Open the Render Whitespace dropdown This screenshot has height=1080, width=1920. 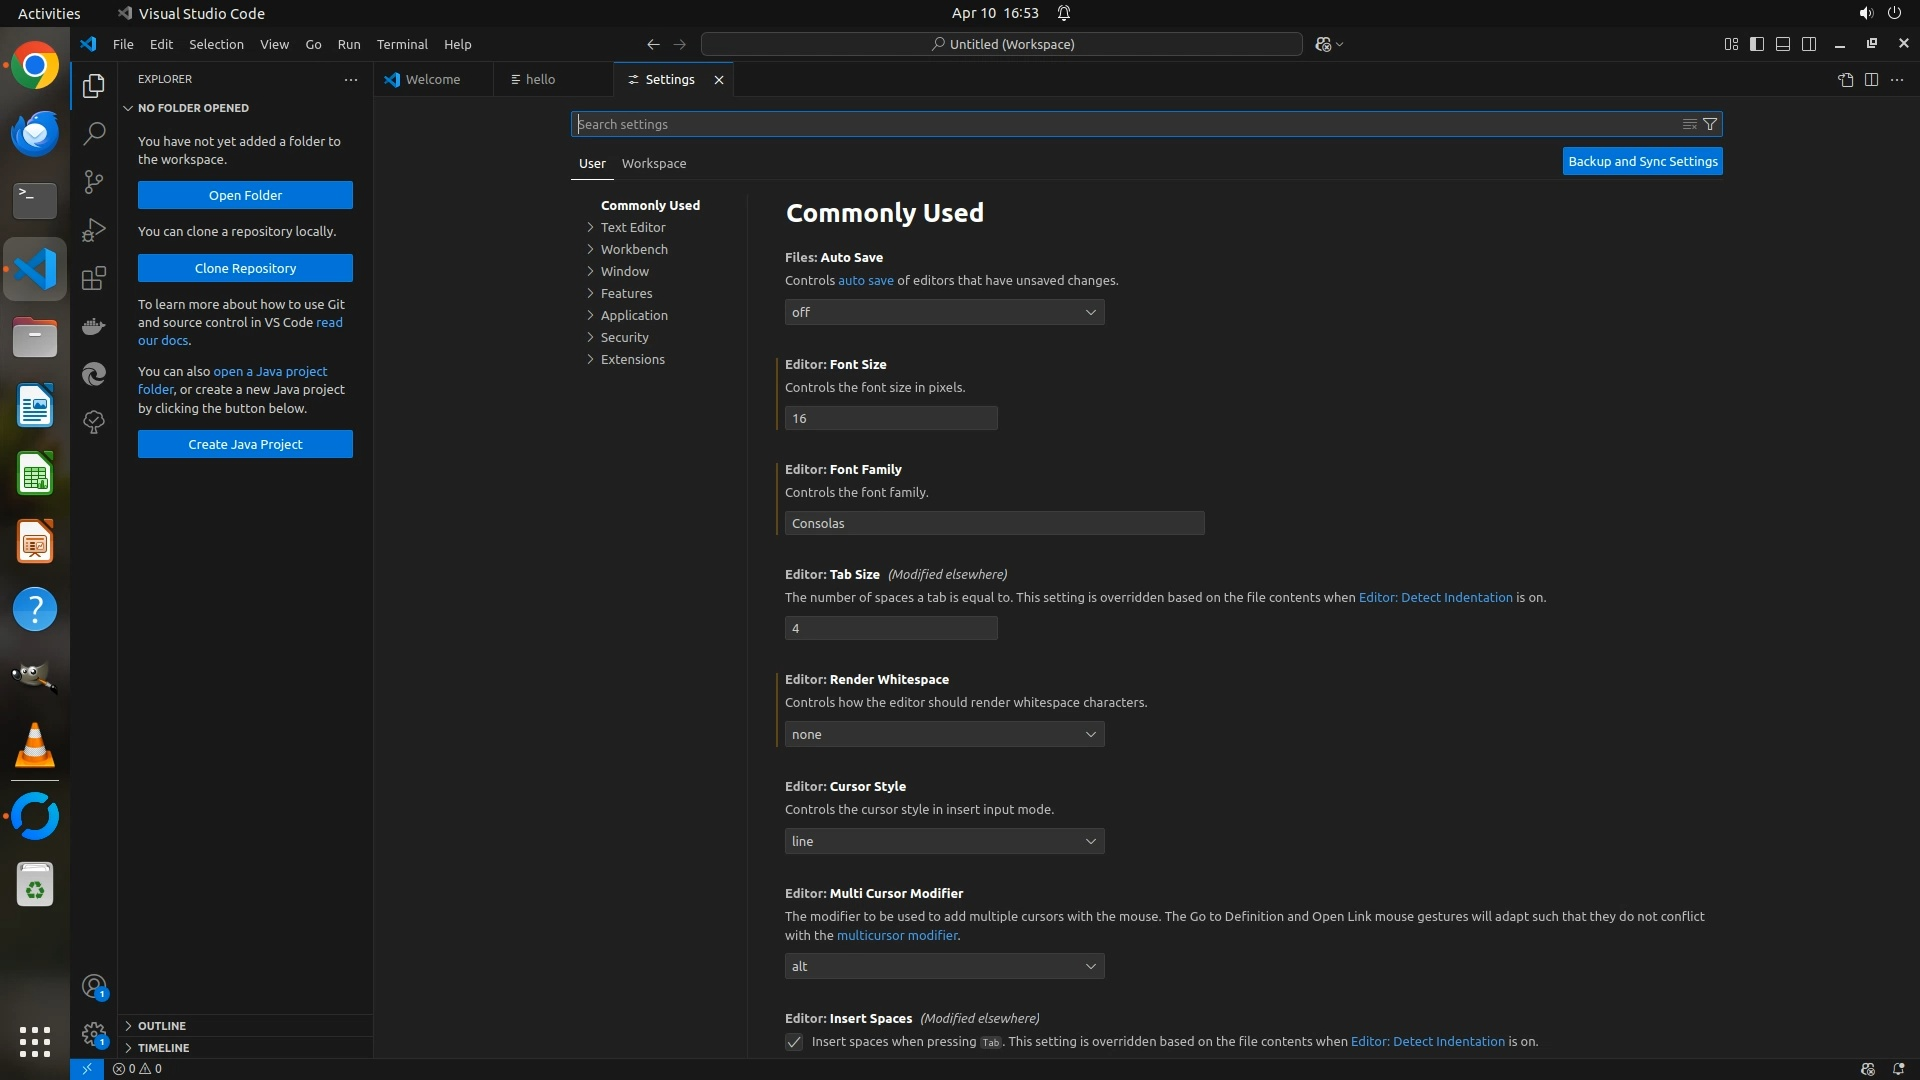pyautogui.click(x=944, y=734)
